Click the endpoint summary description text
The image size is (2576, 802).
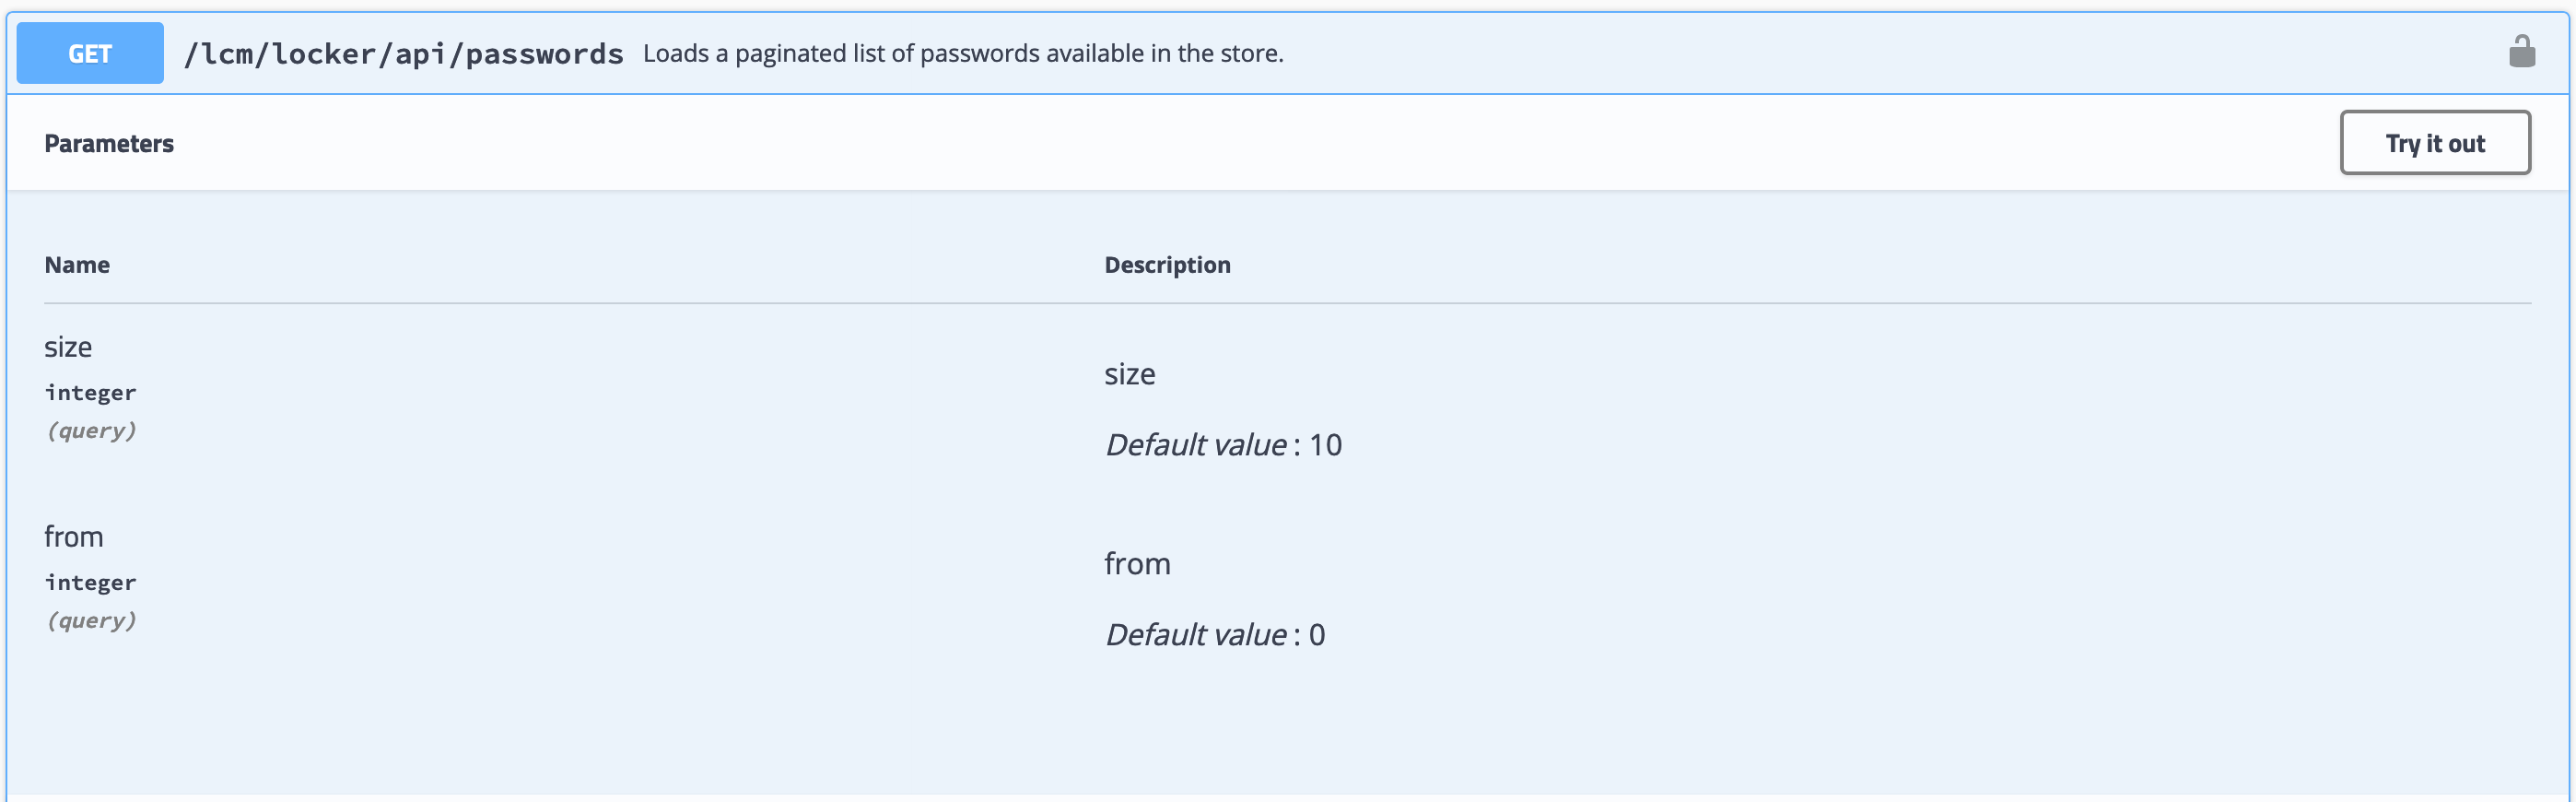pos(963,53)
